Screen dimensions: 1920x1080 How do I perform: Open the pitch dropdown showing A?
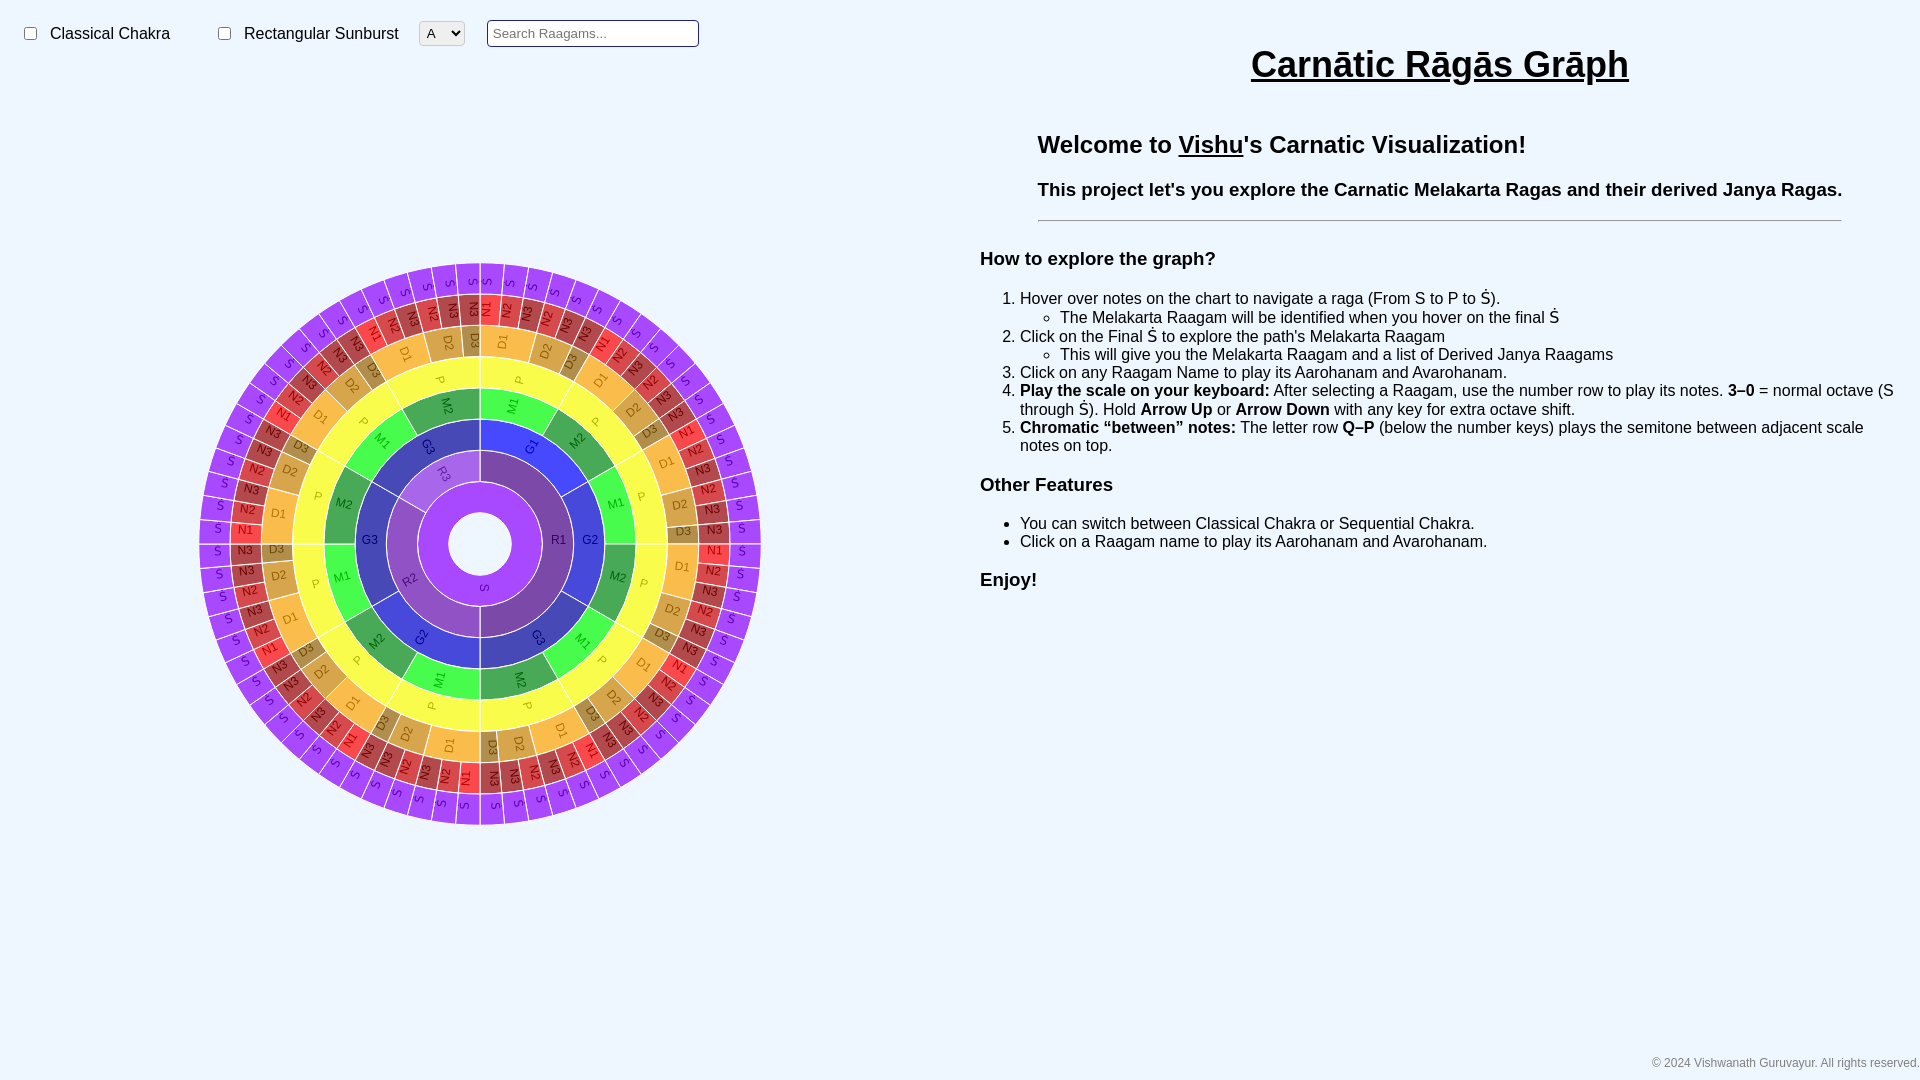coord(441,33)
